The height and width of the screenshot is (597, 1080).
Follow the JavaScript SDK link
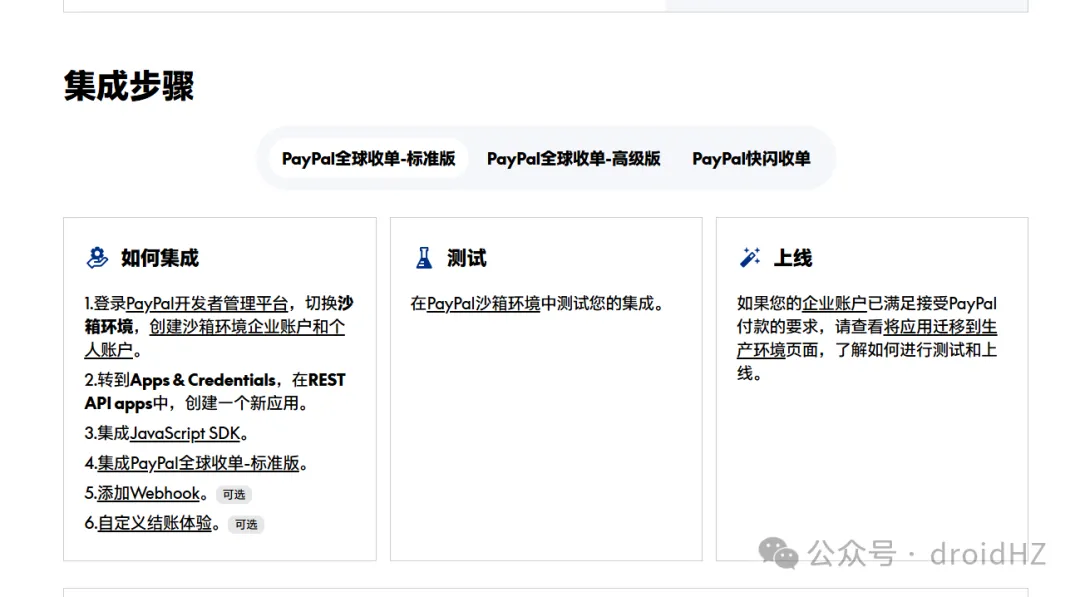(x=185, y=433)
